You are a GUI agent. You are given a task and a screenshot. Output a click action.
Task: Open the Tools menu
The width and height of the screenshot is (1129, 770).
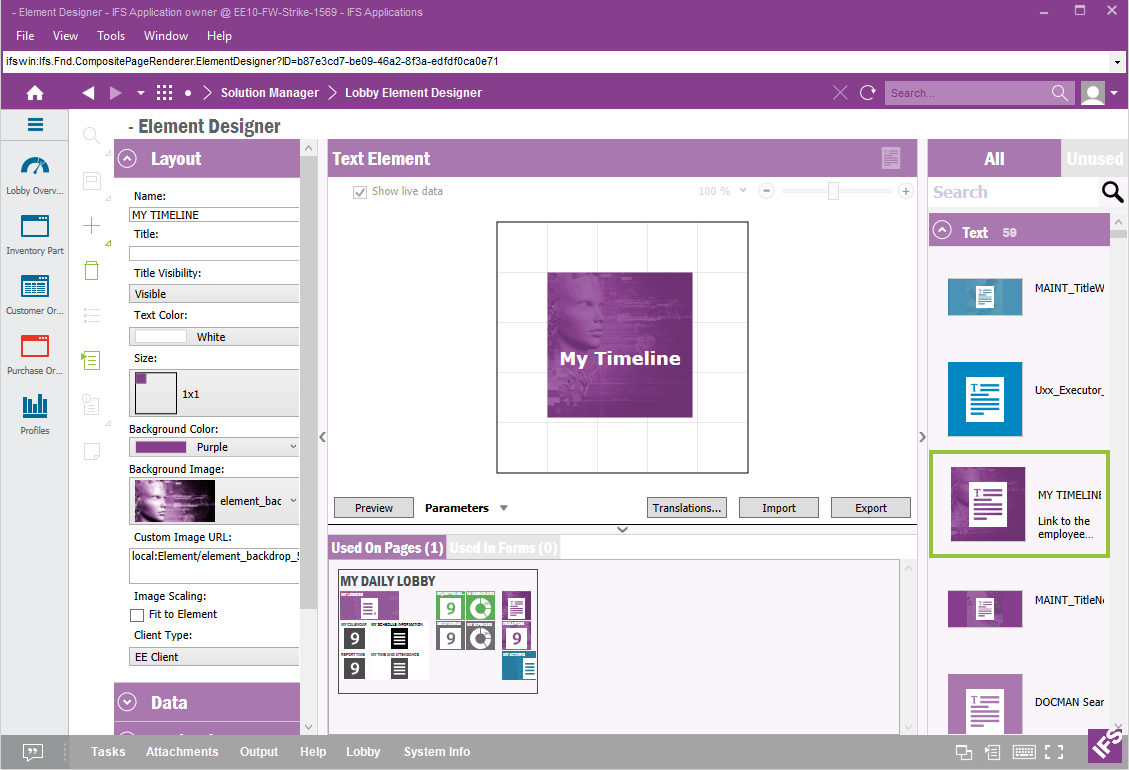tap(111, 36)
